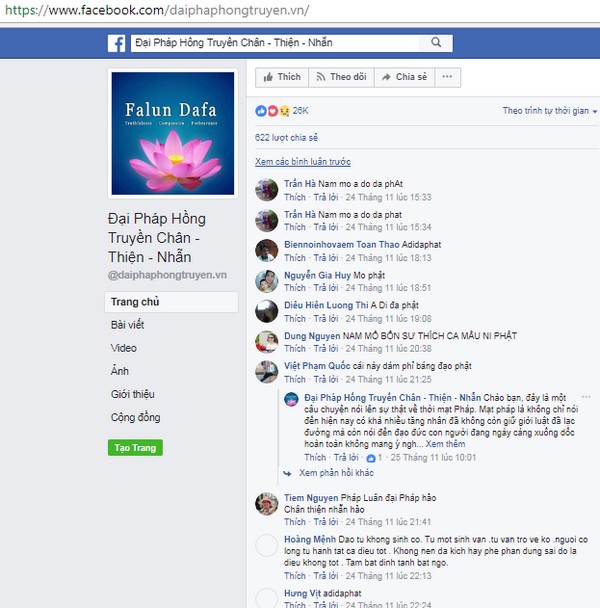Click the search magnifier icon
The height and width of the screenshot is (608, 600).
436,43
